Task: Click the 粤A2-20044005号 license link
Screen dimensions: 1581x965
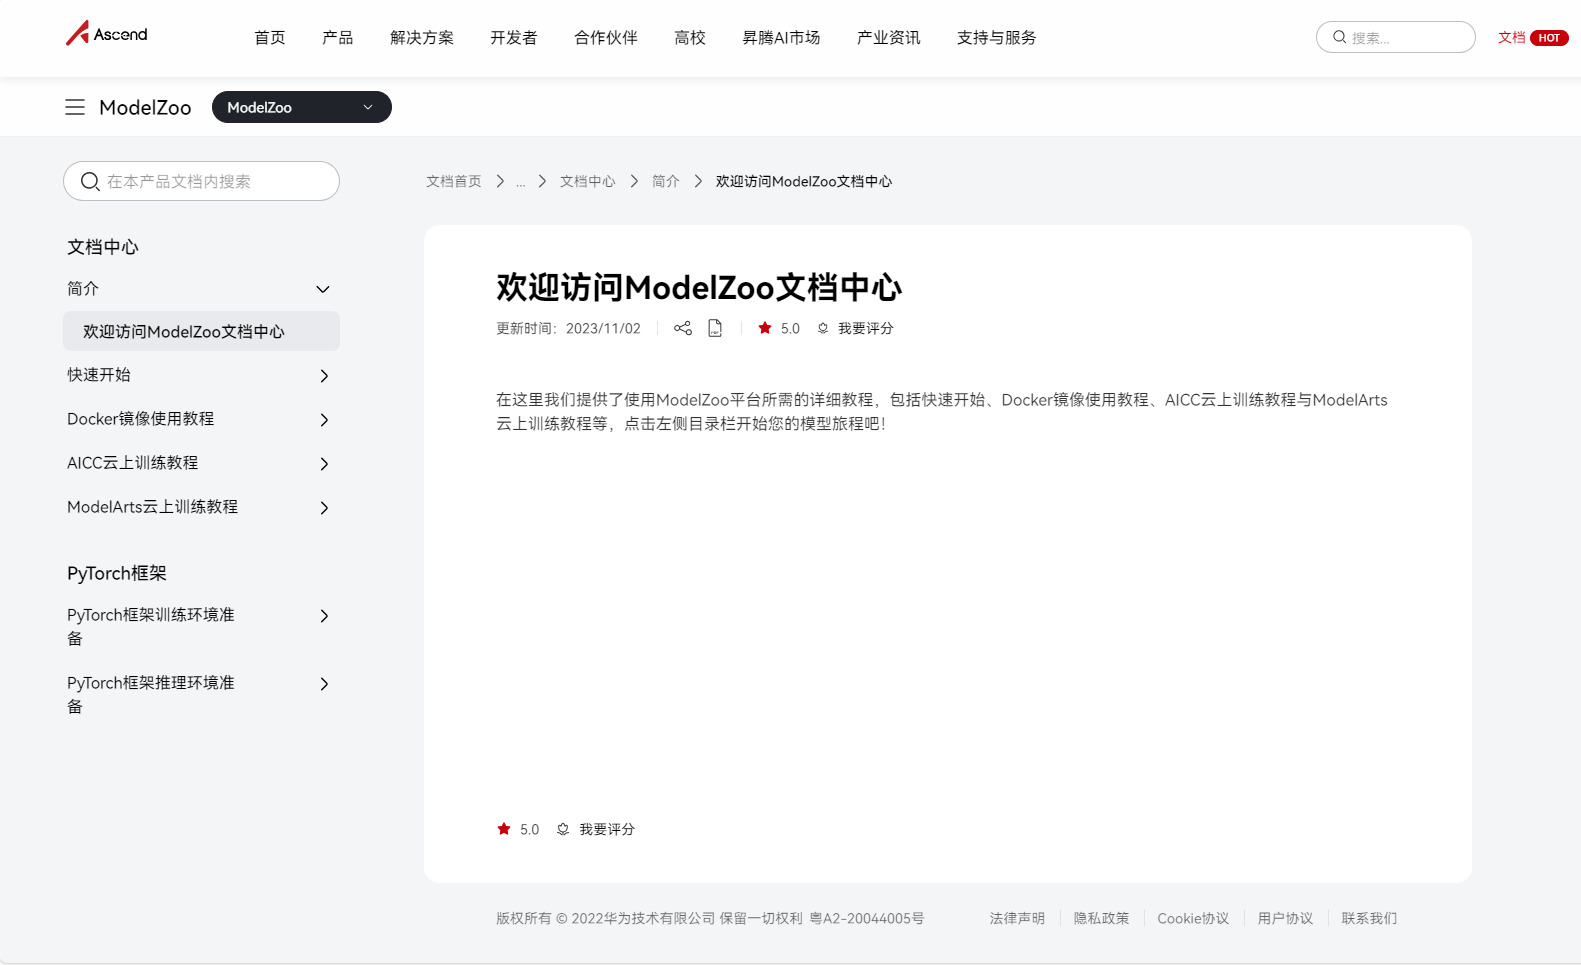Action: click(x=867, y=918)
